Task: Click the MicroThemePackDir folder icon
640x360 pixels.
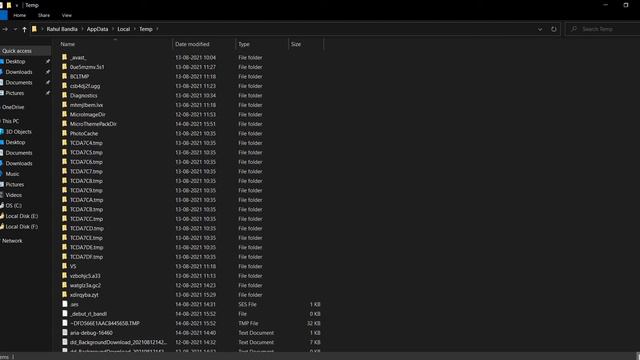Action: (64, 124)
